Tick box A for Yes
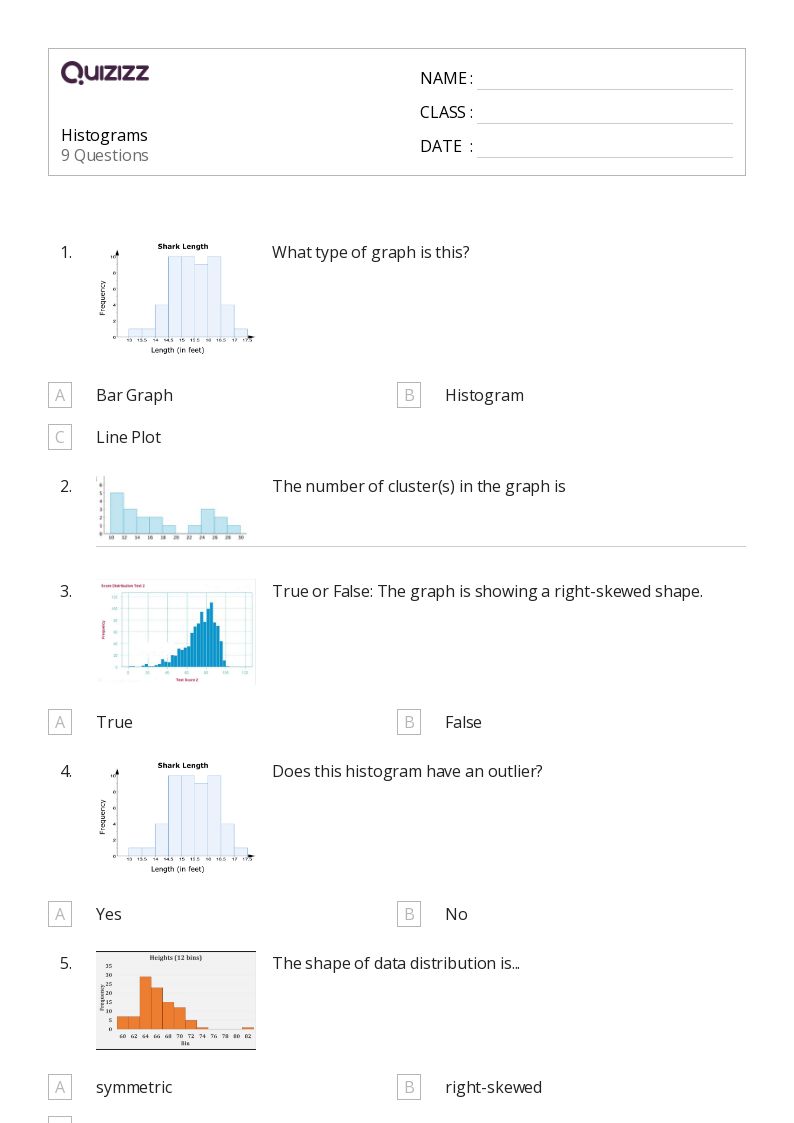 [60, 914]
